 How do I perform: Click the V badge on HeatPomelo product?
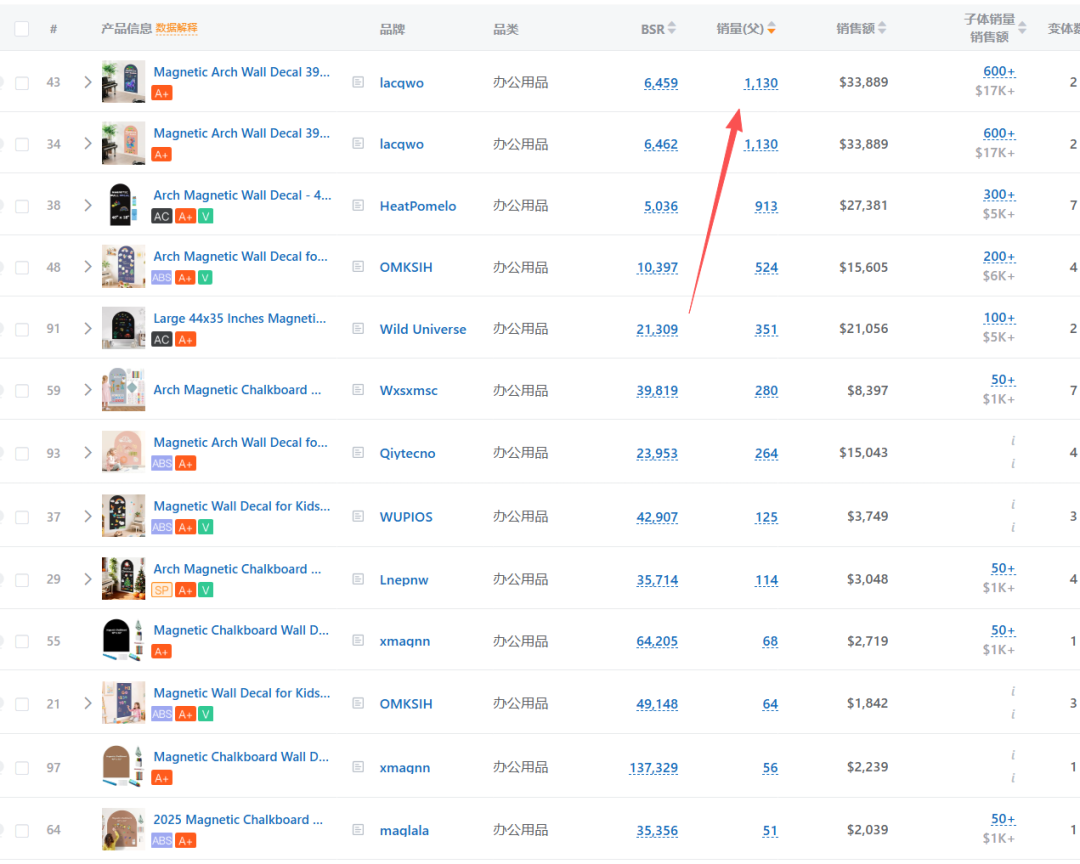(205, 216)
